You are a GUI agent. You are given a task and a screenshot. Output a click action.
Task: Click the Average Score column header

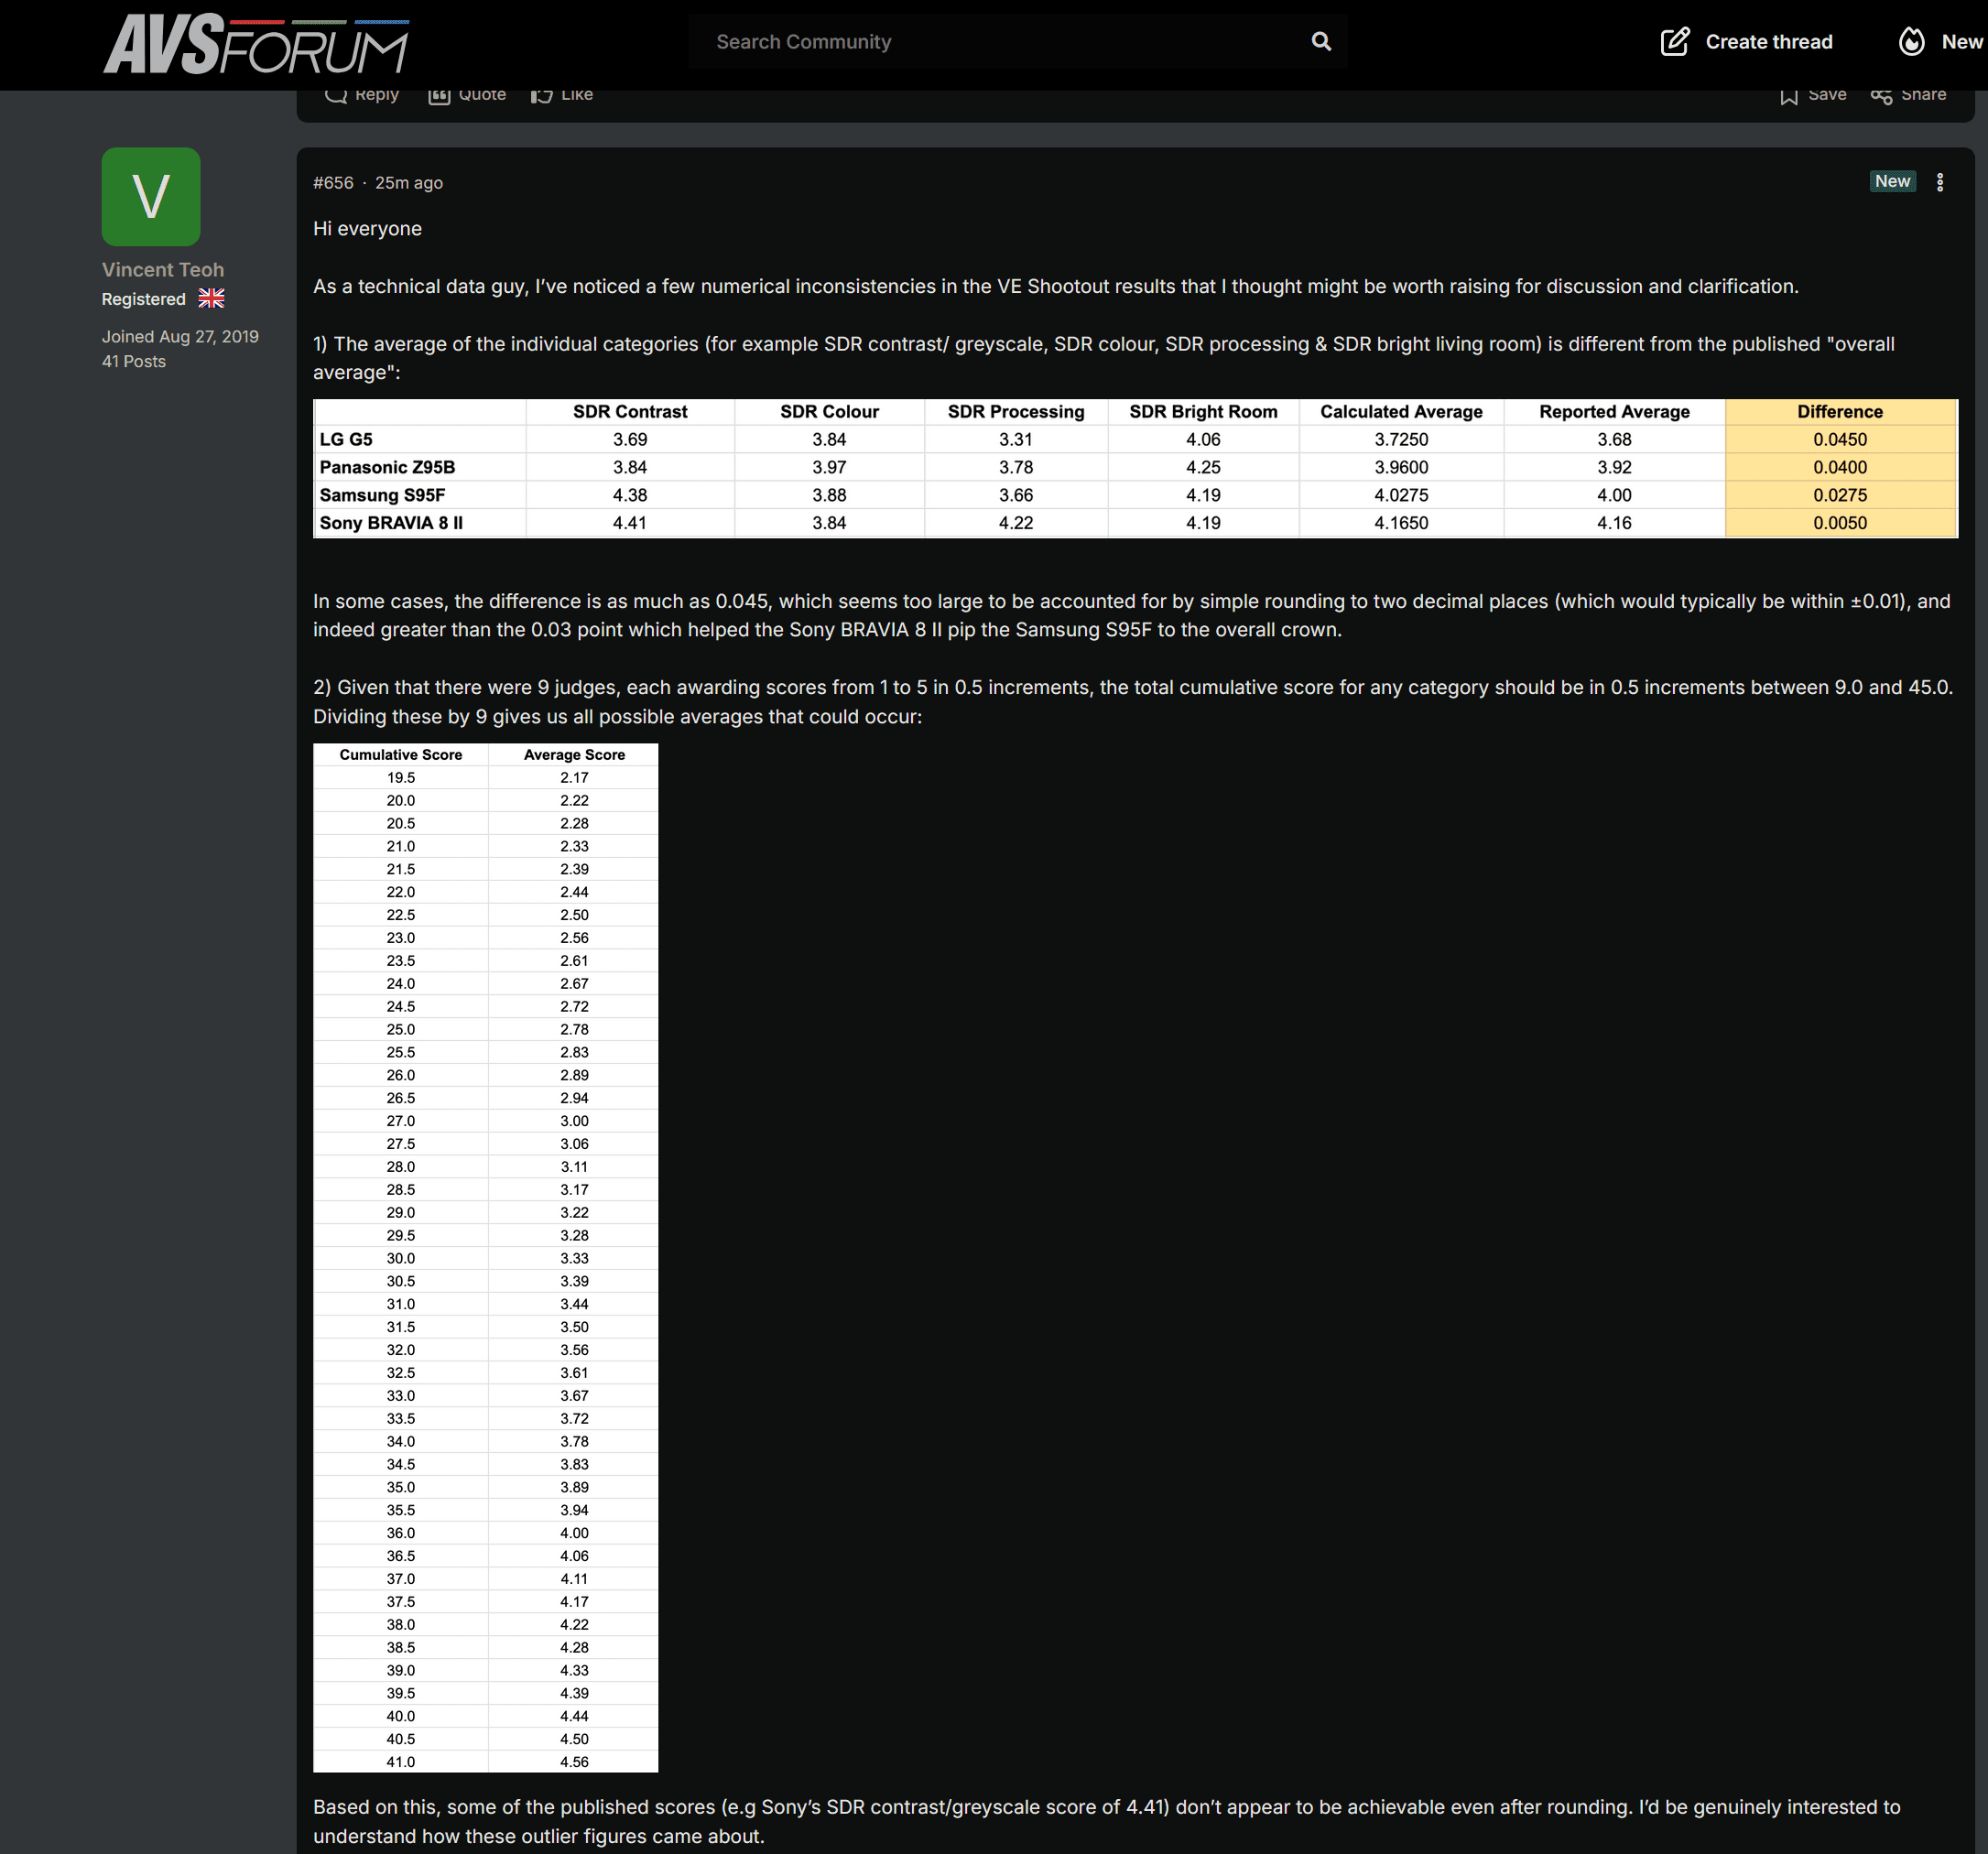pos(574,755)
